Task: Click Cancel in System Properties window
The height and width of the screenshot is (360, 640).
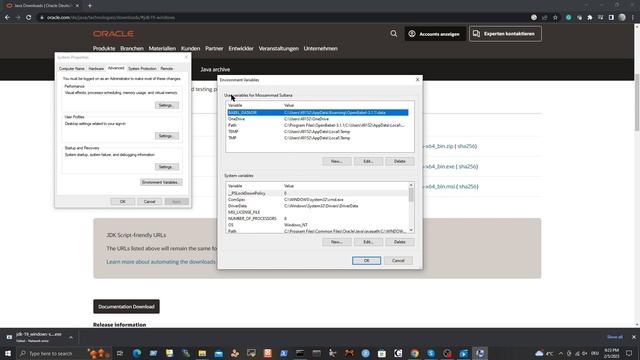Action: click(x=149, y=202)
